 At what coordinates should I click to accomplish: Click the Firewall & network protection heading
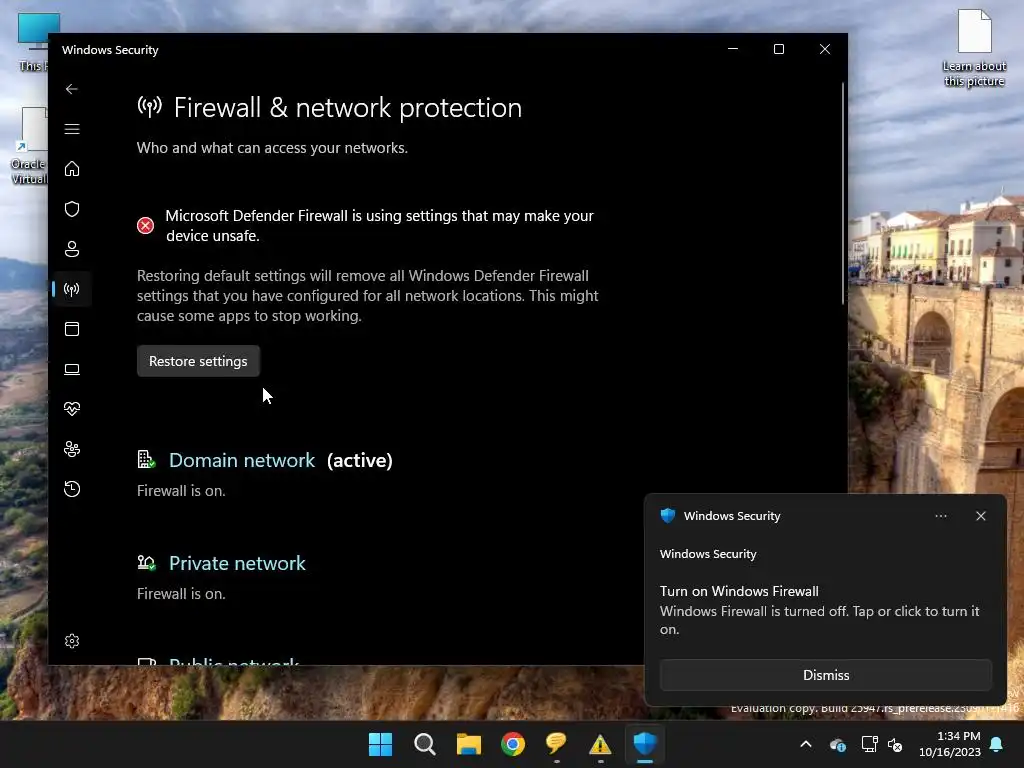pos(347,108)
